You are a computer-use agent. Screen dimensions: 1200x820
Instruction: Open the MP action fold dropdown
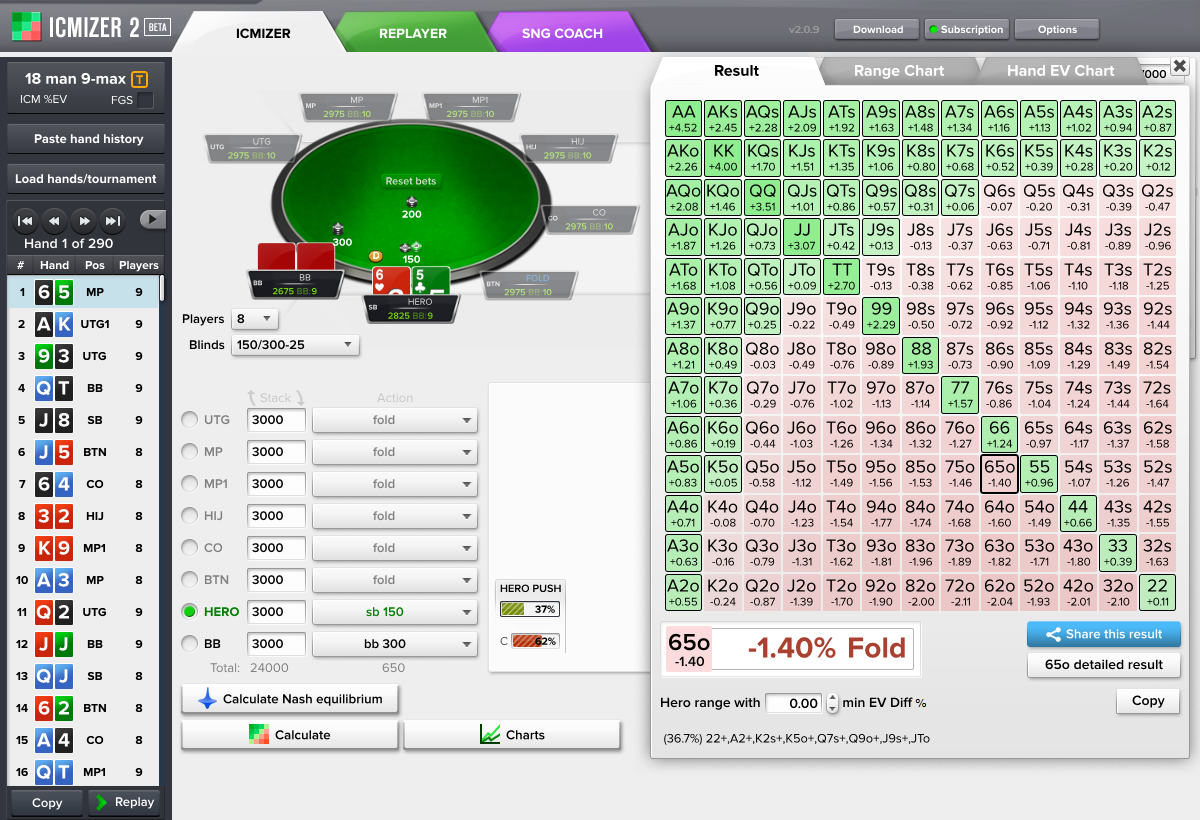[x=395, y=452]
